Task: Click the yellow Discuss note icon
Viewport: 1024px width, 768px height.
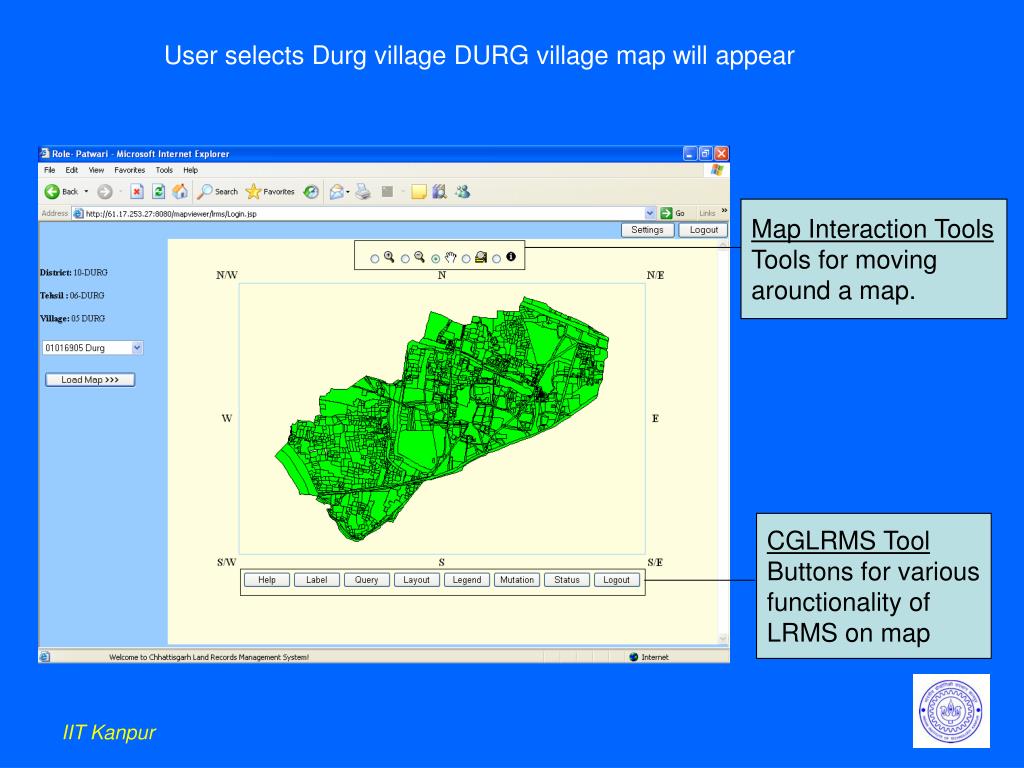Action: 419,191
